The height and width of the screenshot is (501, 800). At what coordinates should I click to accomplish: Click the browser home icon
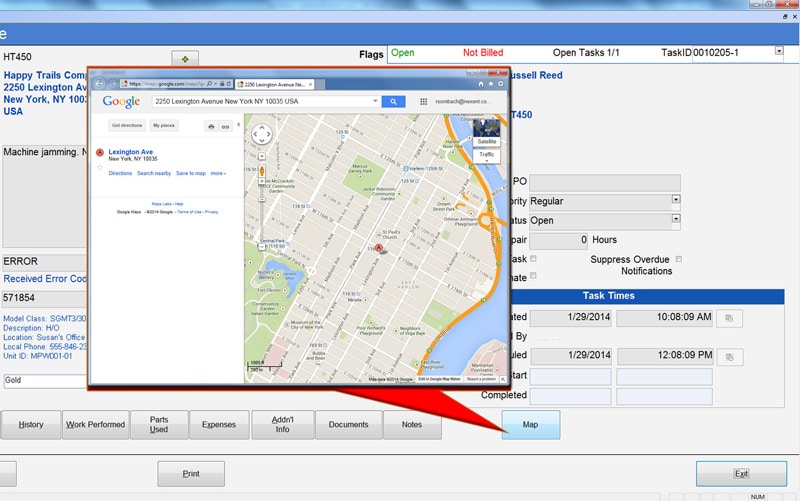480,84
